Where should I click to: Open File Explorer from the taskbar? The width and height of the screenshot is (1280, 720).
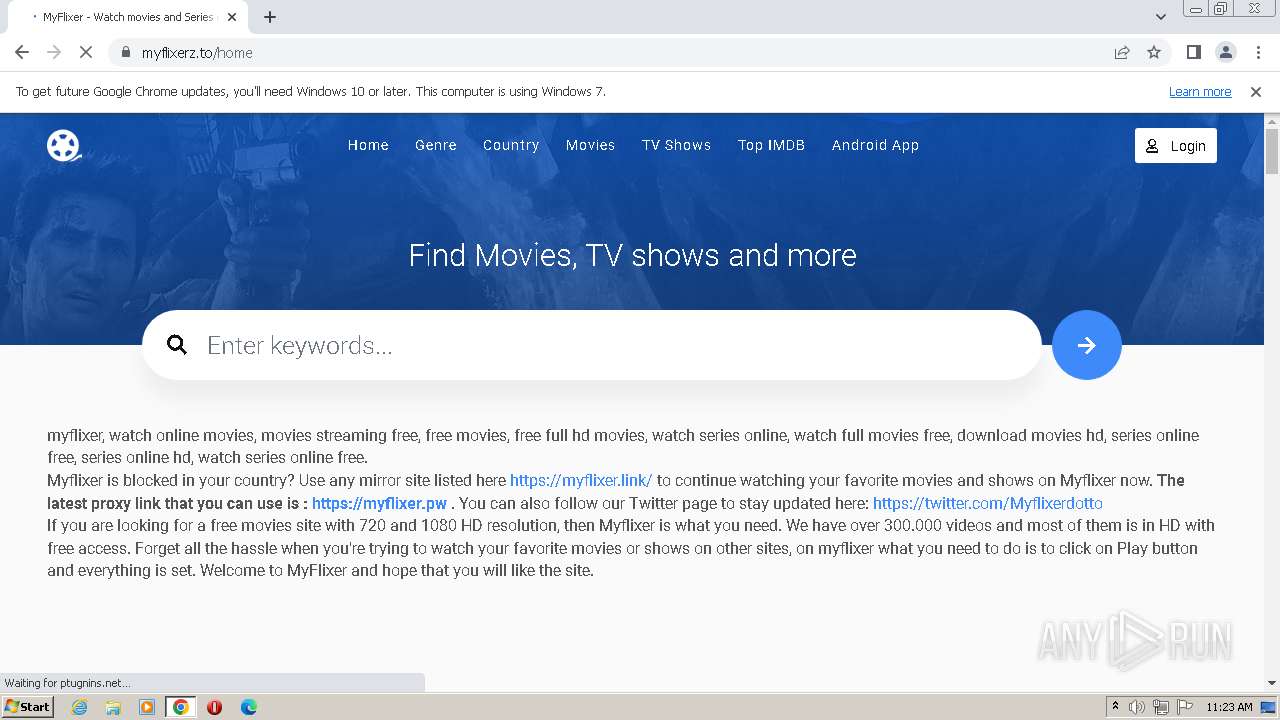click(113, 707)
